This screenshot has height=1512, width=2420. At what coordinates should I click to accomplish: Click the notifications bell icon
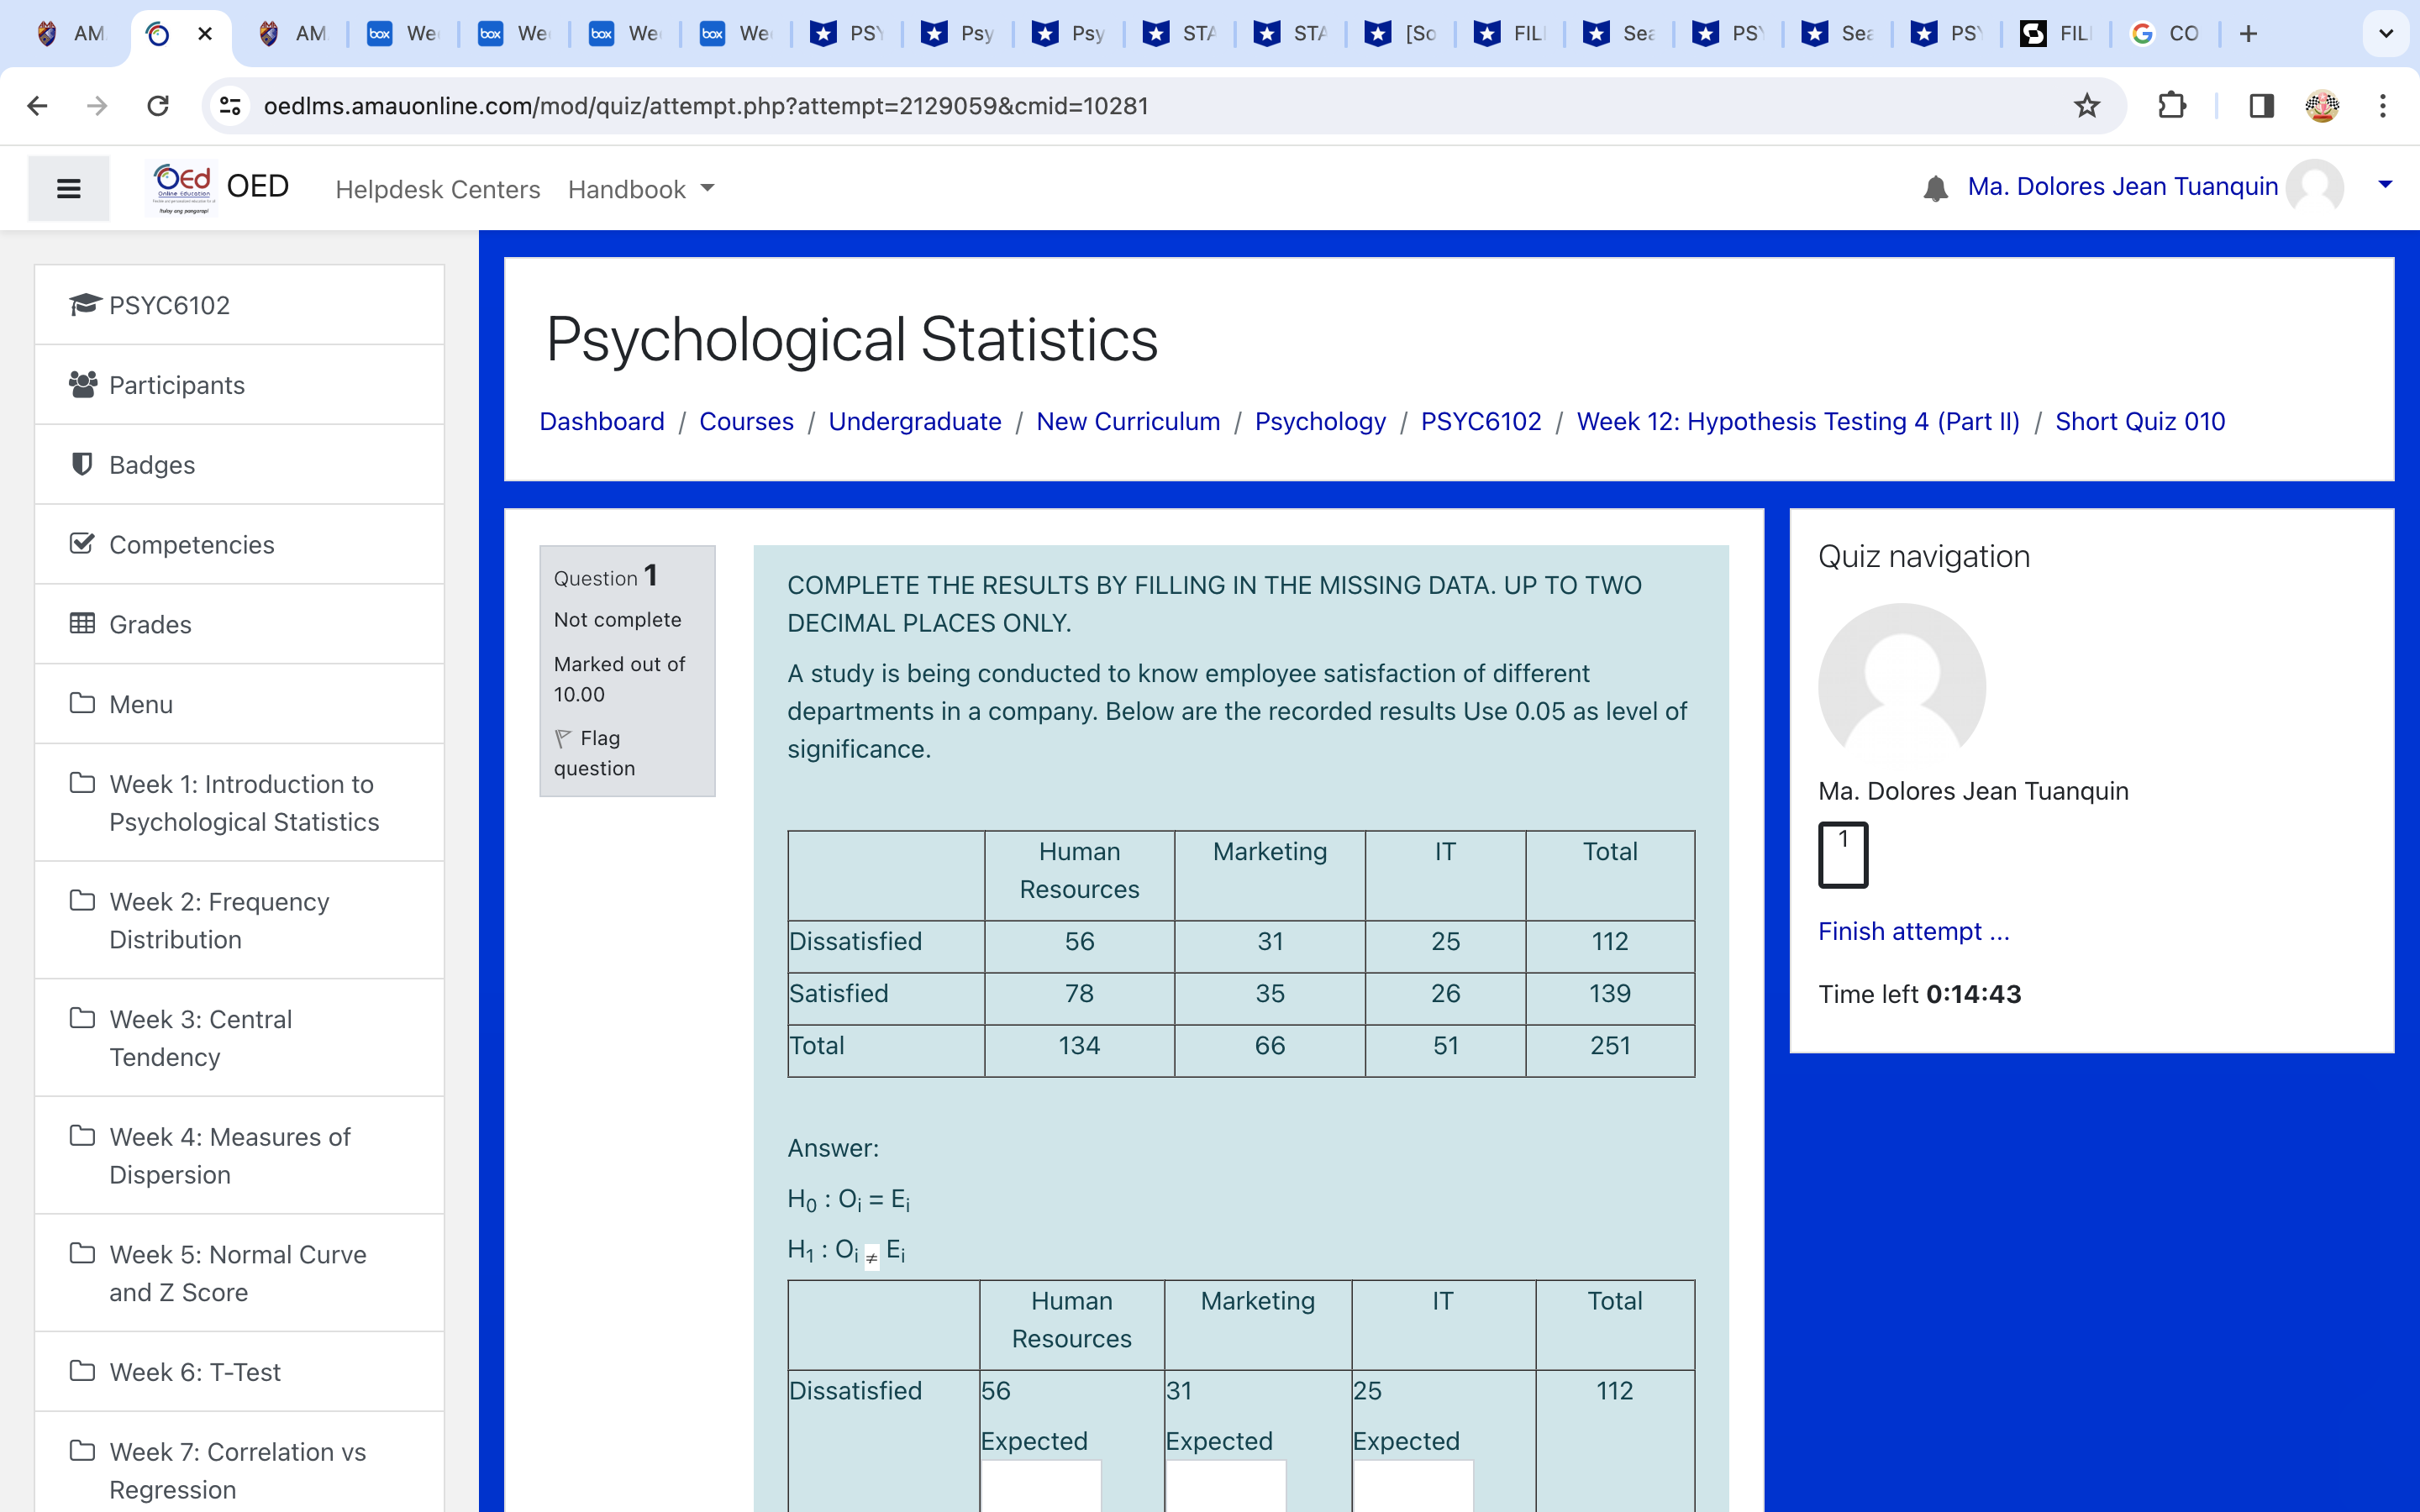(1935, 188)
